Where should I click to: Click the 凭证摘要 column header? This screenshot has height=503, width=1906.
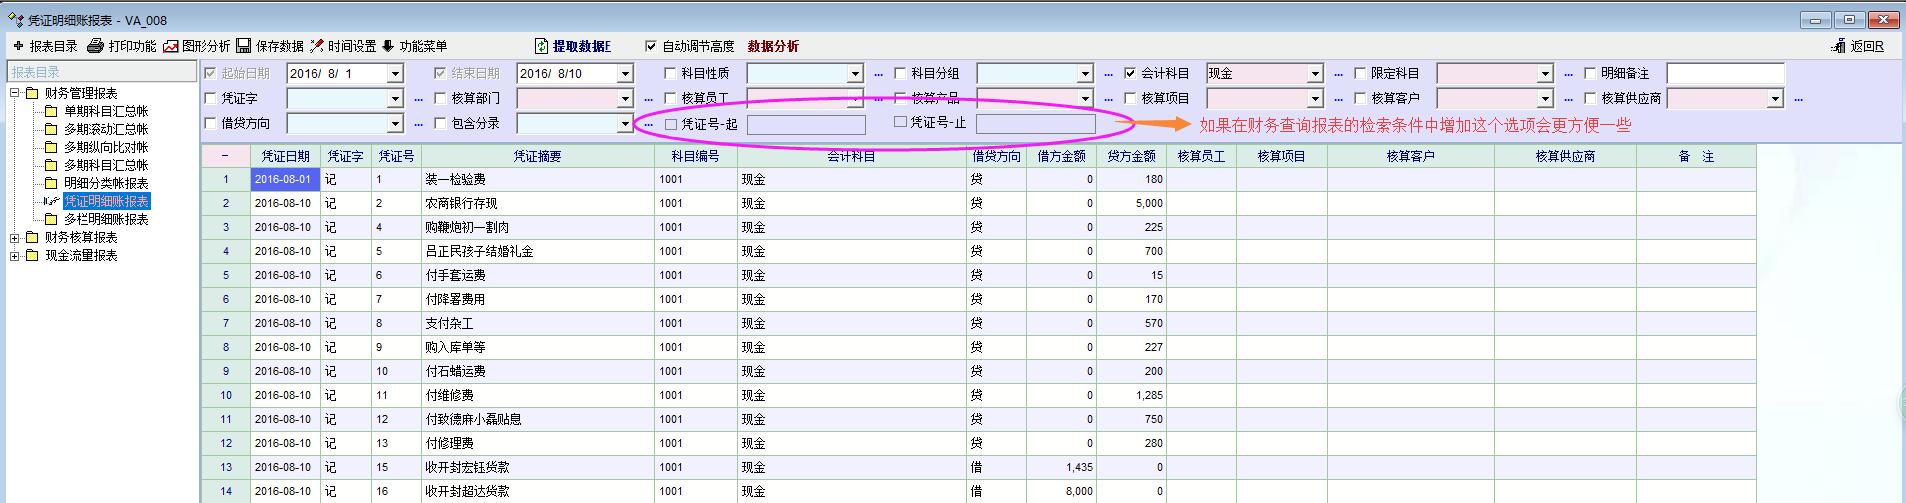pyautogui.click(x=537, y=157)
